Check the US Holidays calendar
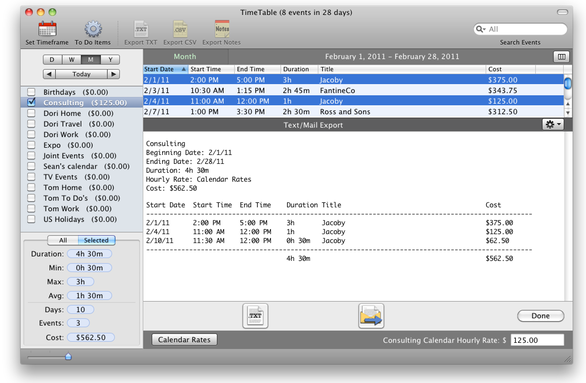The height and width of the screenshot is (383, 586). 31,219
